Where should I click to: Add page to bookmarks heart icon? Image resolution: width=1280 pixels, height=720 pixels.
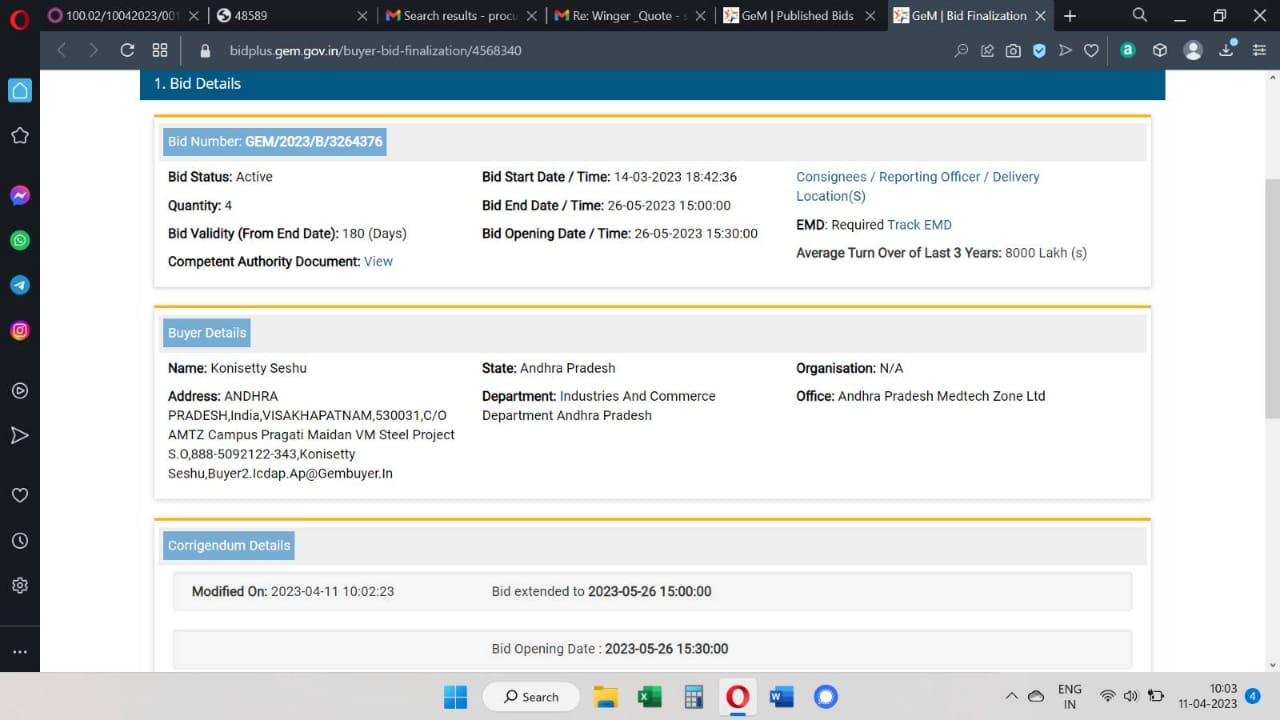click(x=1091, y=50)
